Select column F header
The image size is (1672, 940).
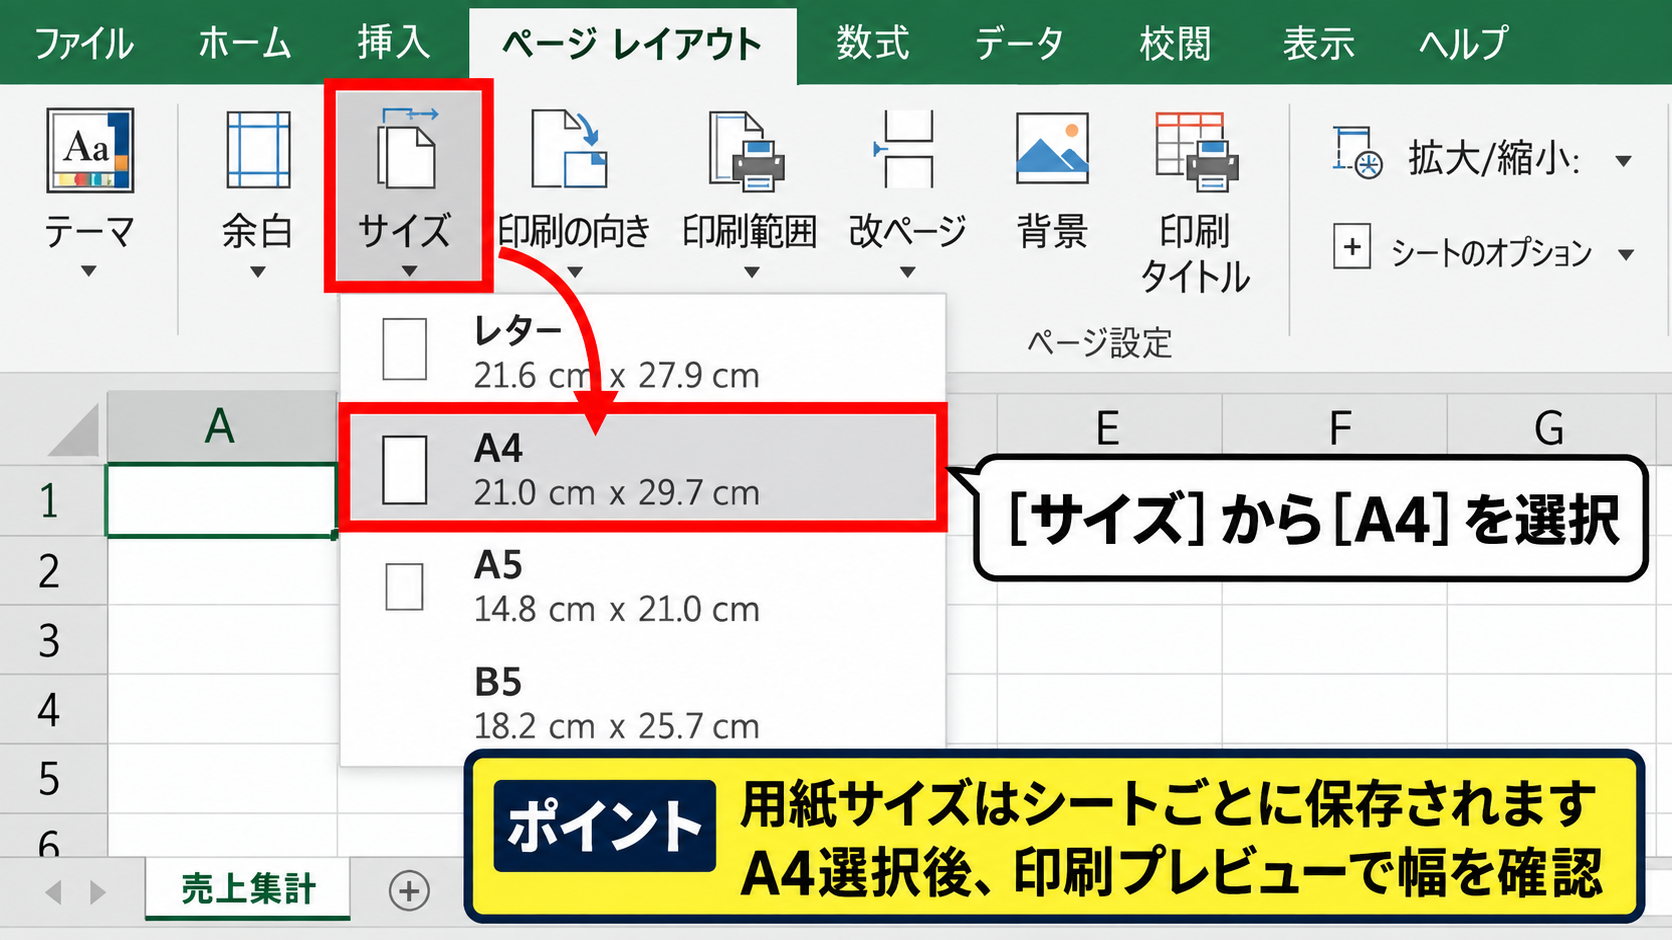click(1335, 428)
